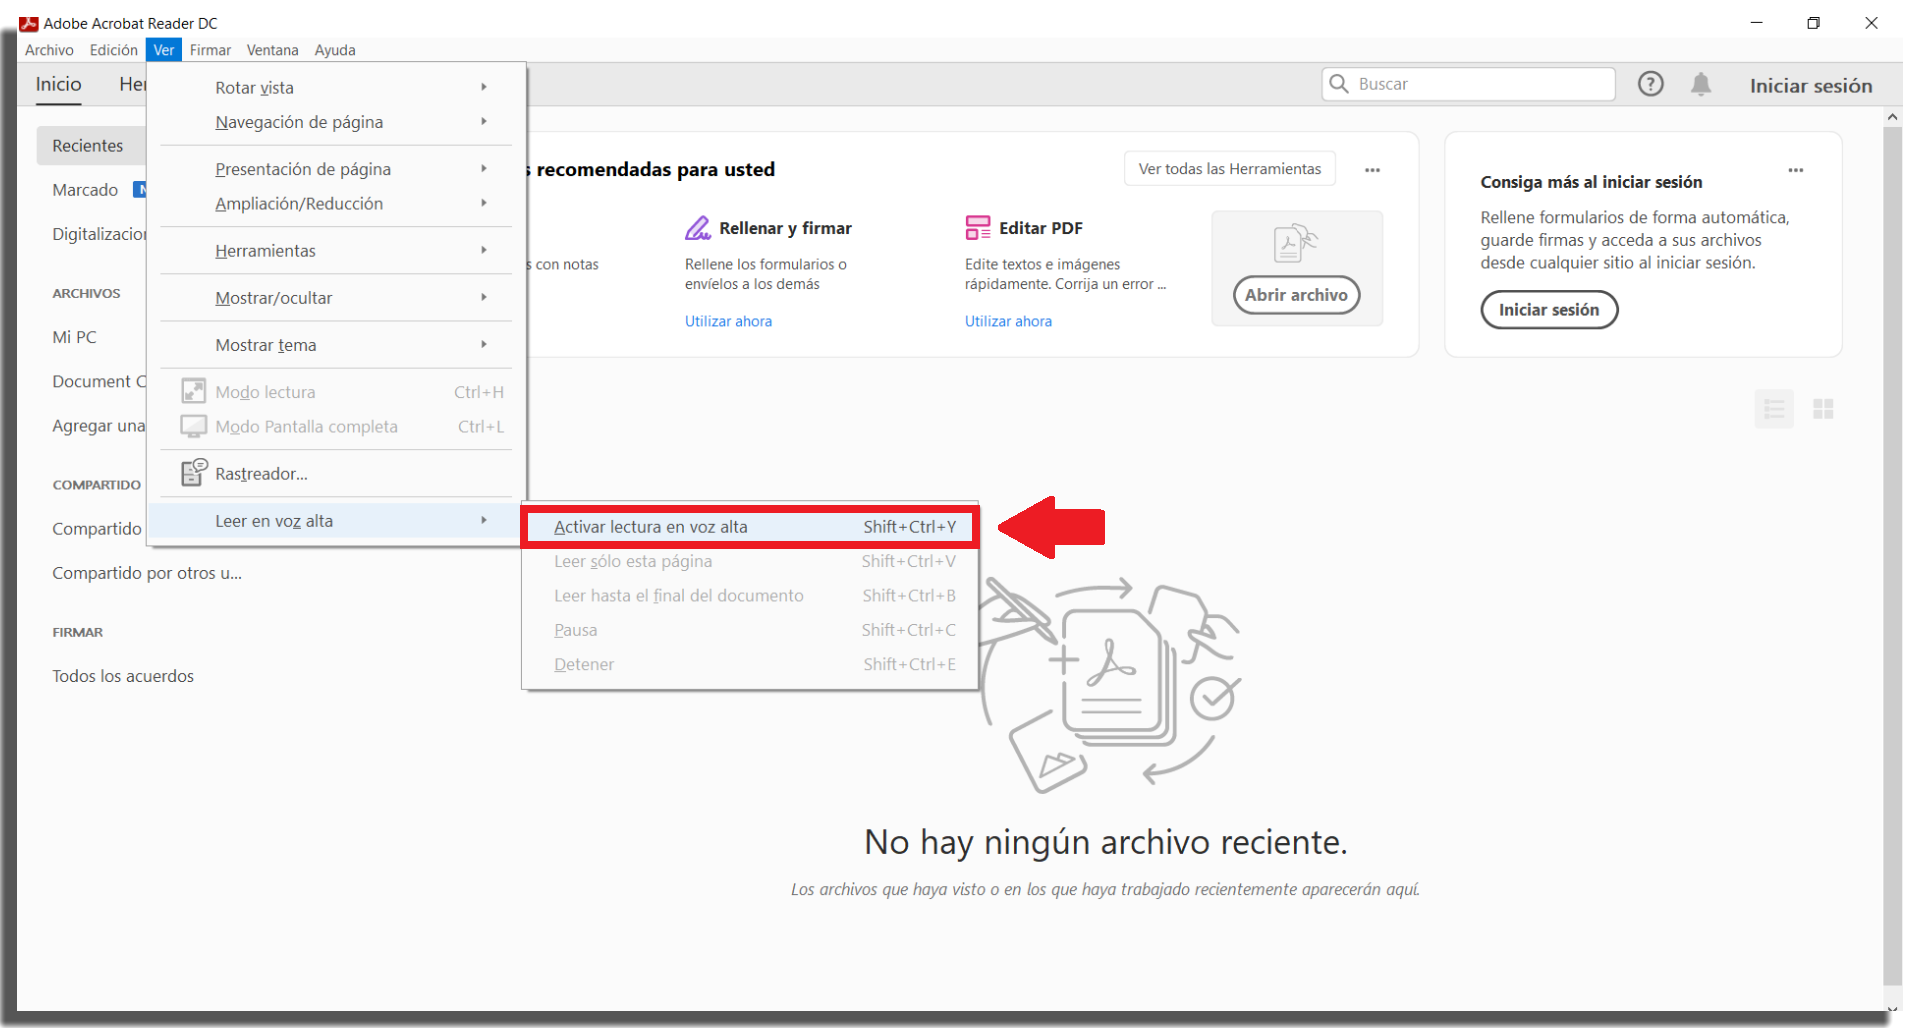Click in the Buscar search field

tap(1468, 84)
